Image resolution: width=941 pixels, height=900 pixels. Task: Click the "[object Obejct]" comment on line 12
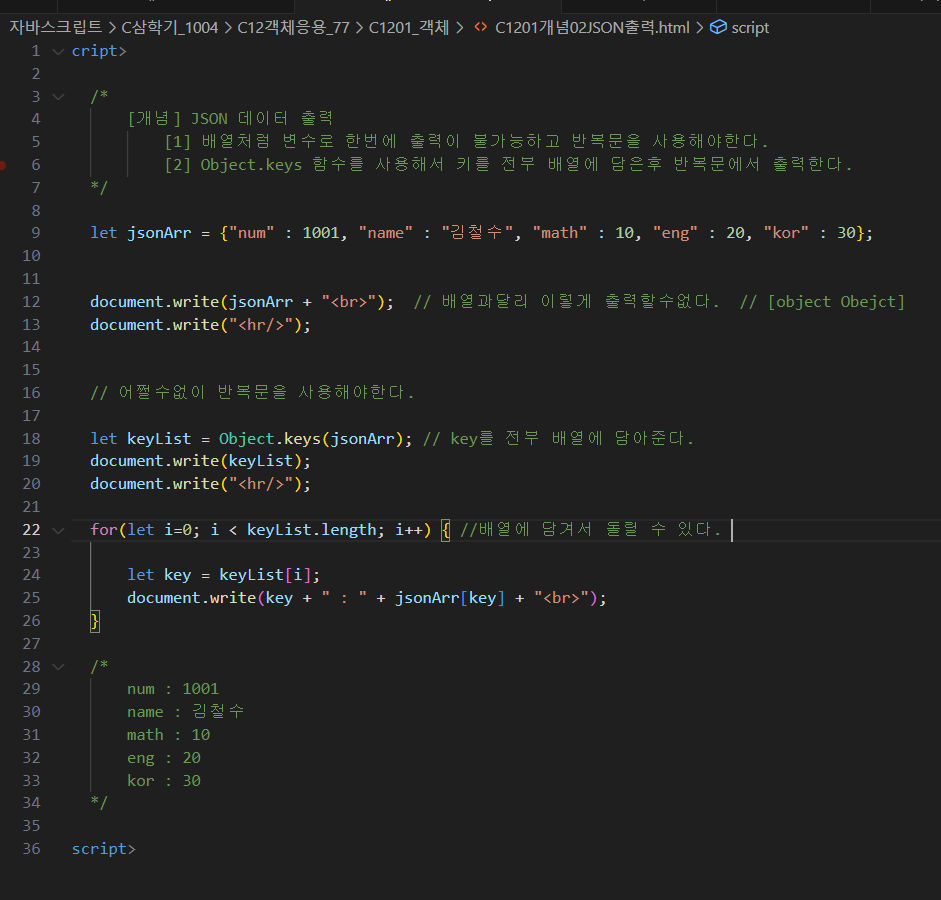coord(836,302)
